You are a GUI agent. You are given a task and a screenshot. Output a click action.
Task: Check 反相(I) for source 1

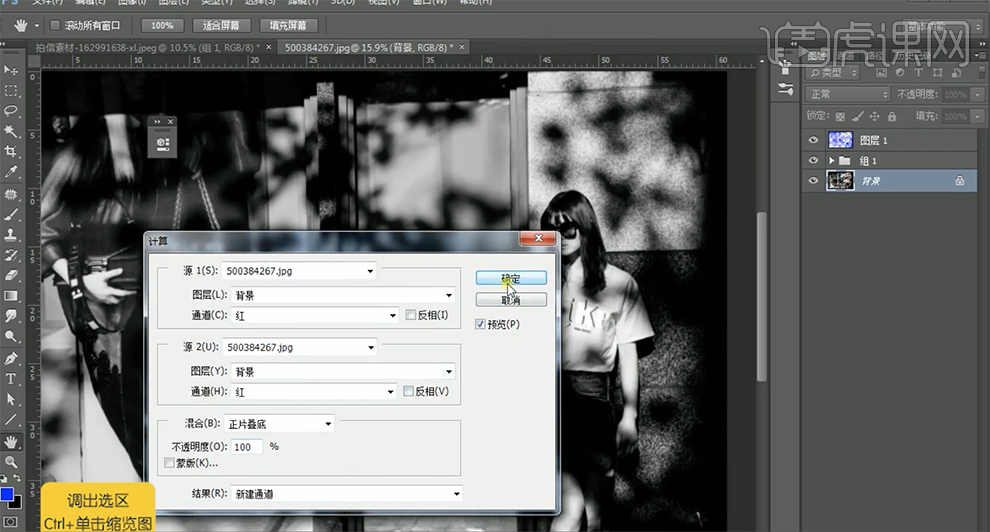411,314
